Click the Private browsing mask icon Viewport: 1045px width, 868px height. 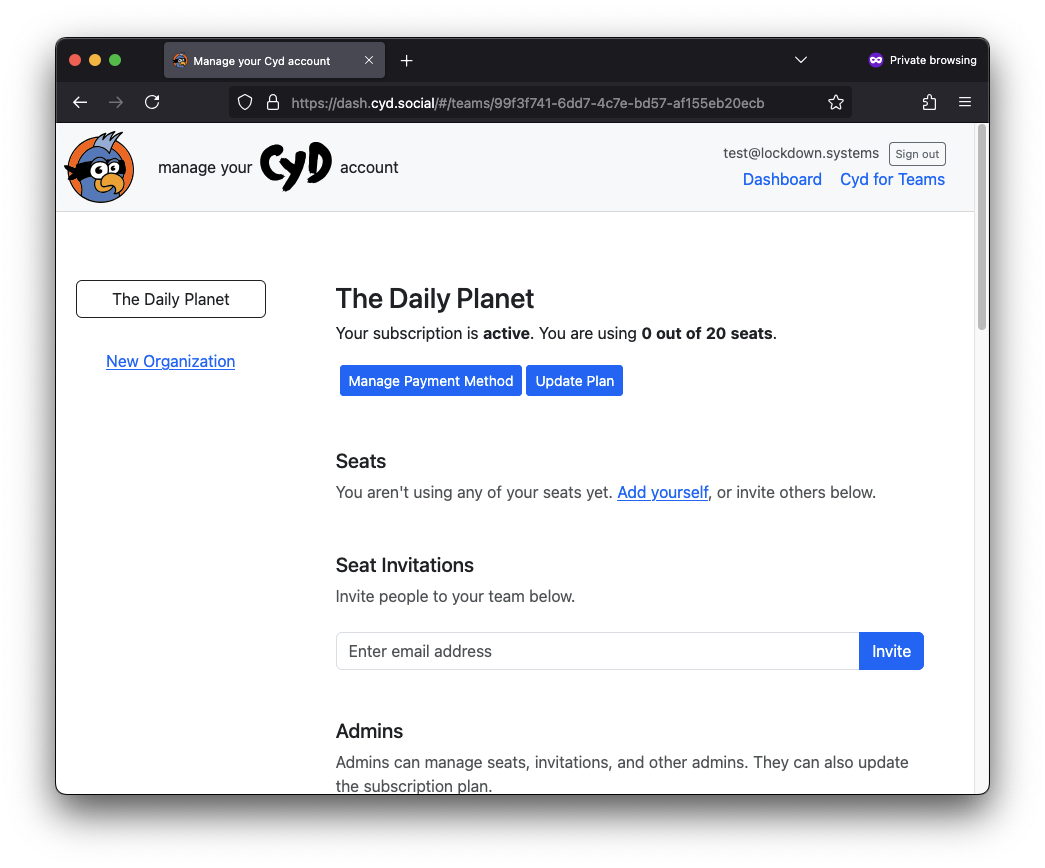click(875, 60)
